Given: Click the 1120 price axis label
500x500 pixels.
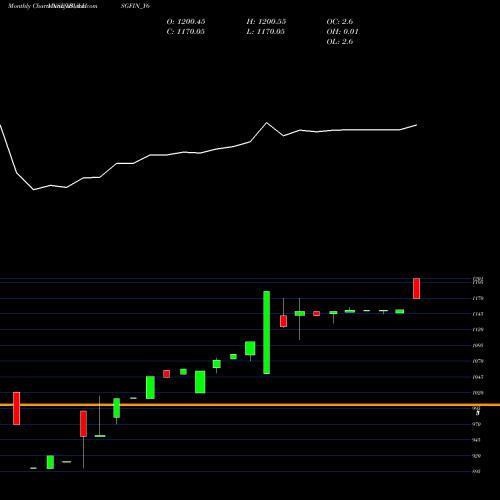Looking at the screenshot, I should coord(477,330).
